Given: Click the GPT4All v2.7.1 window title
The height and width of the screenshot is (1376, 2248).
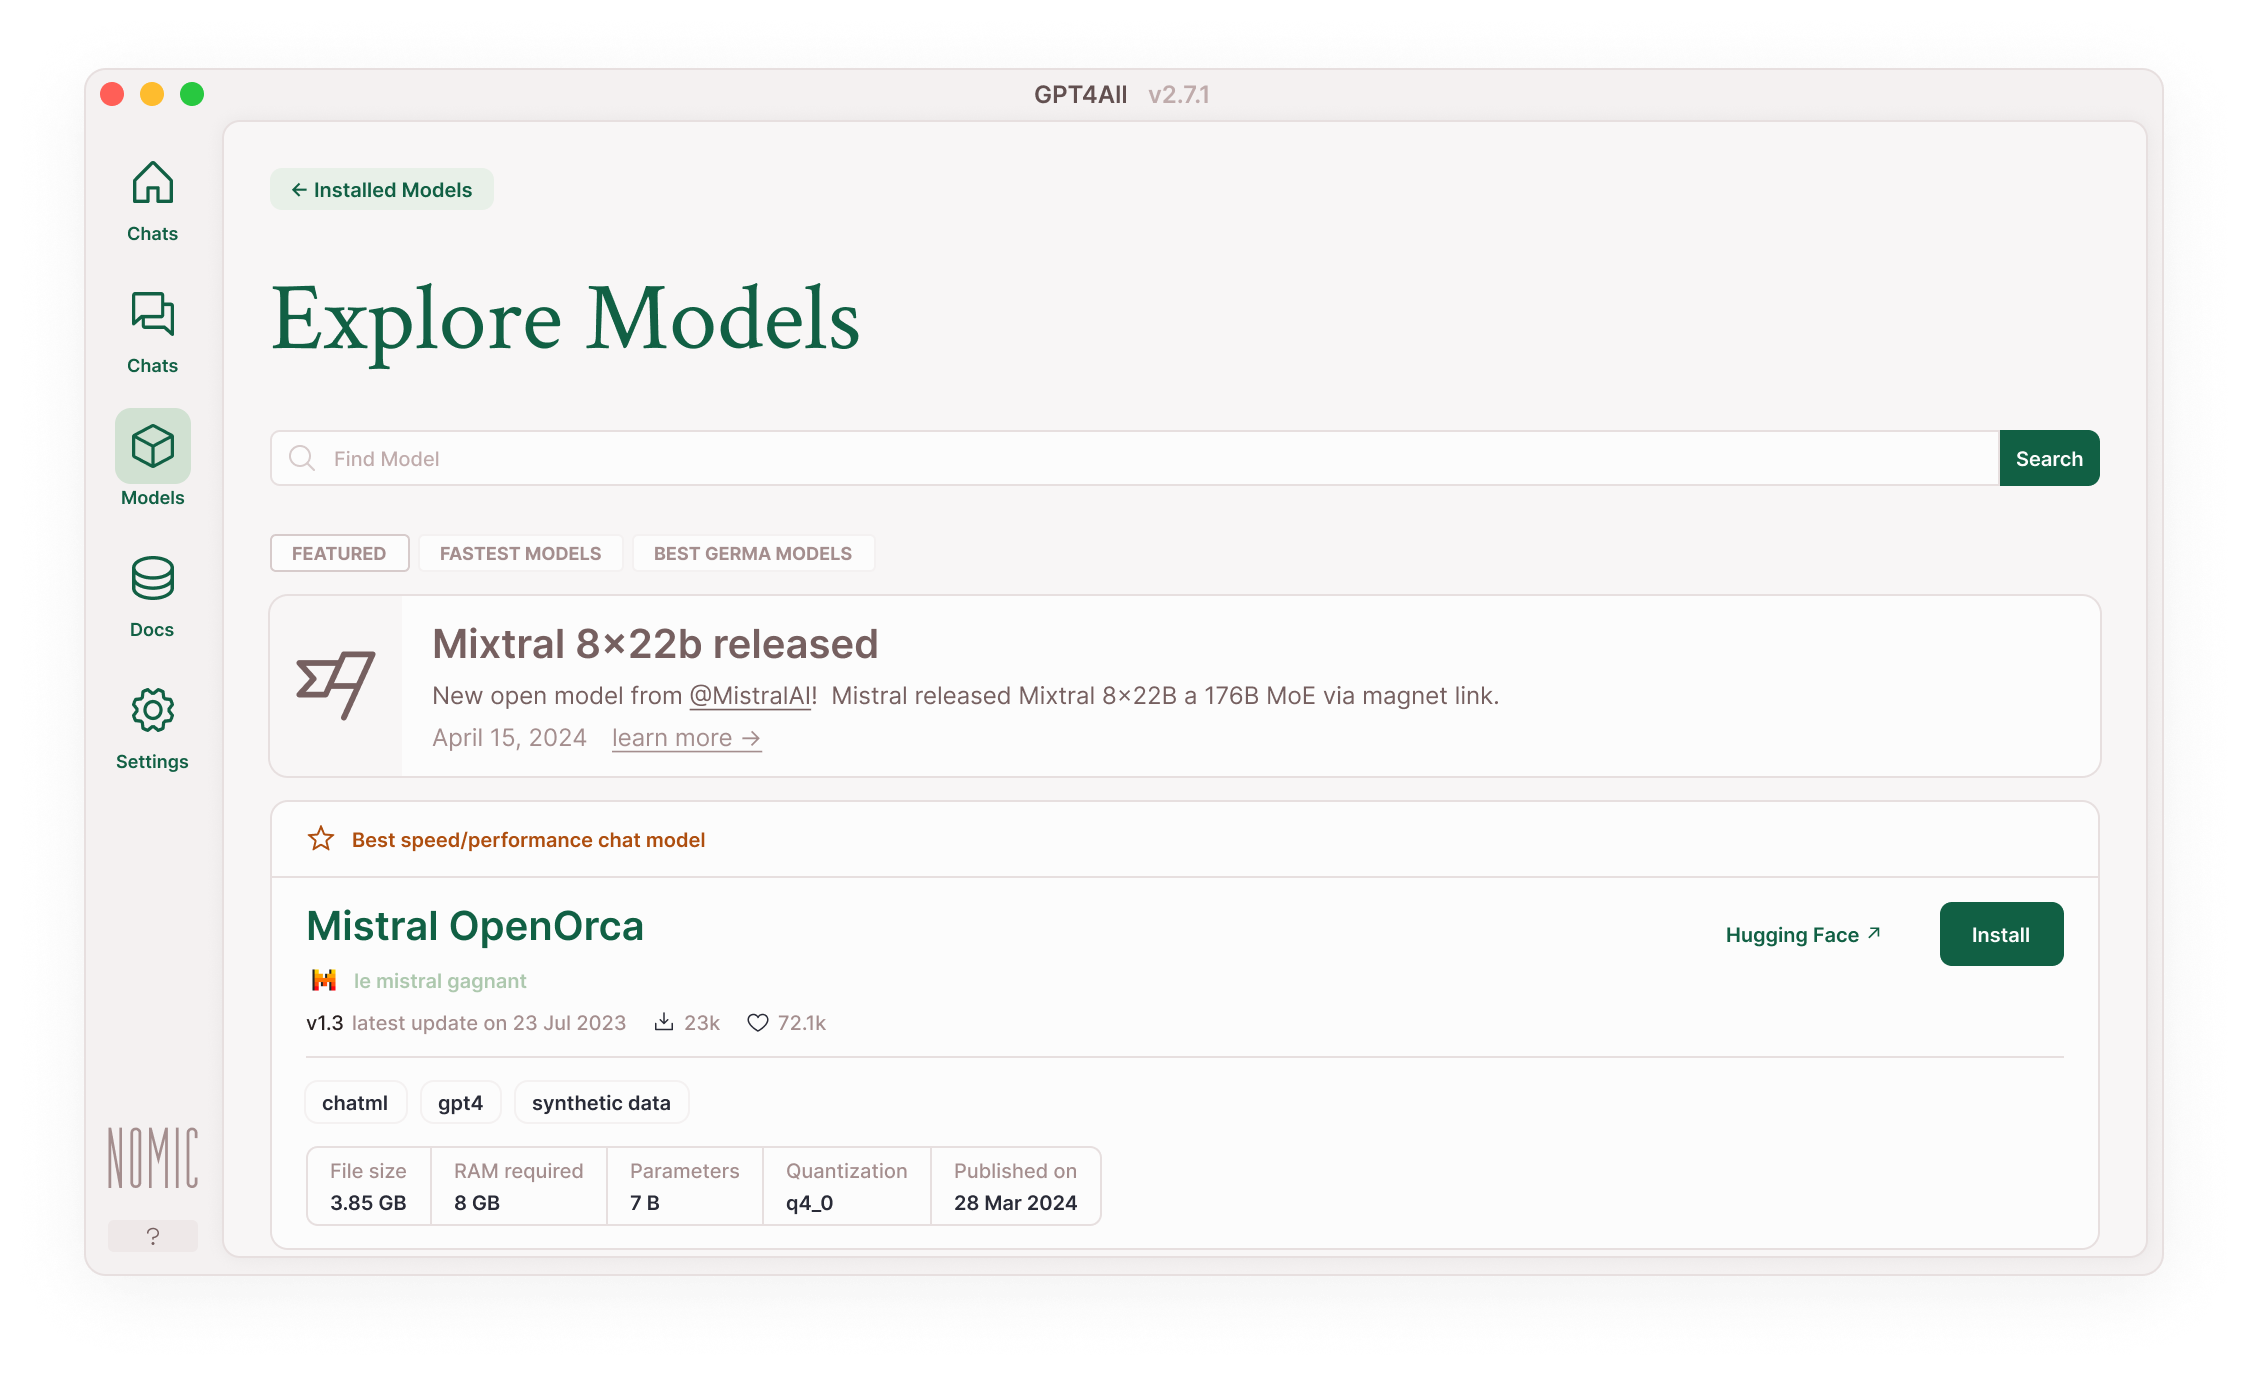Looking at the screenshot, I should 1122,94.
